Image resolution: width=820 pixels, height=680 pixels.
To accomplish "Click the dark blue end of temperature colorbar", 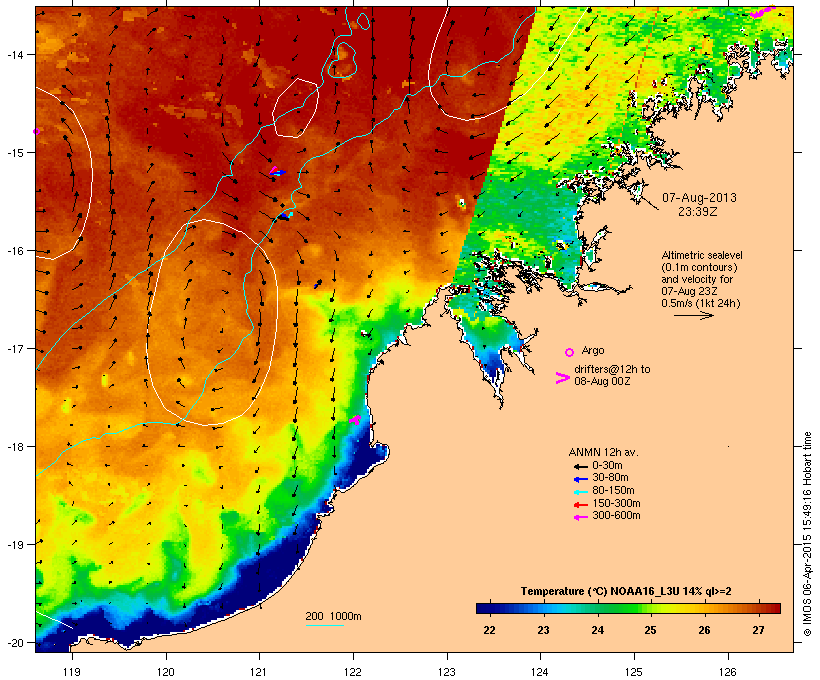I will (x=482, y=608).
